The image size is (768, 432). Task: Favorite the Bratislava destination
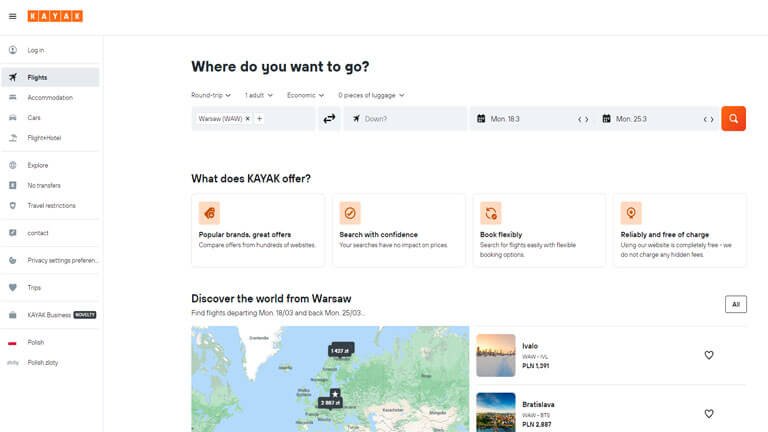(709, 413)
